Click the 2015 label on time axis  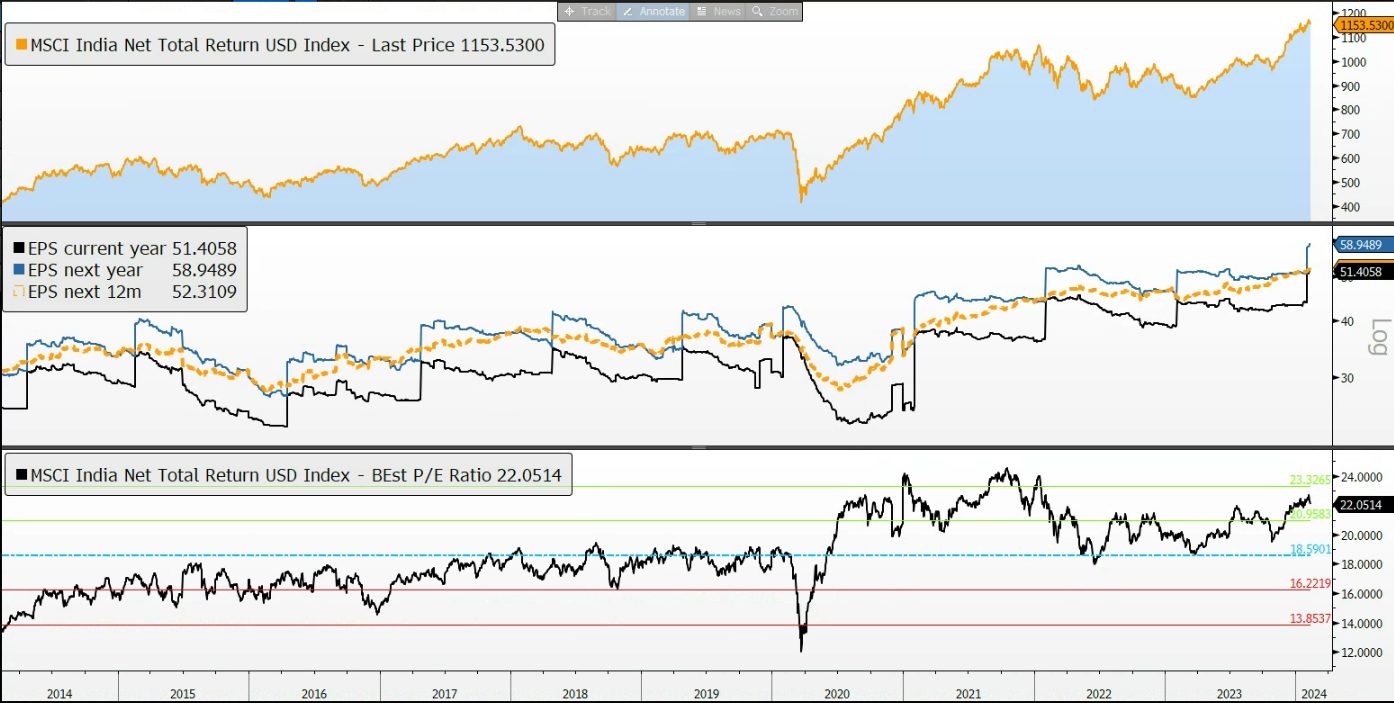(183, 693)
